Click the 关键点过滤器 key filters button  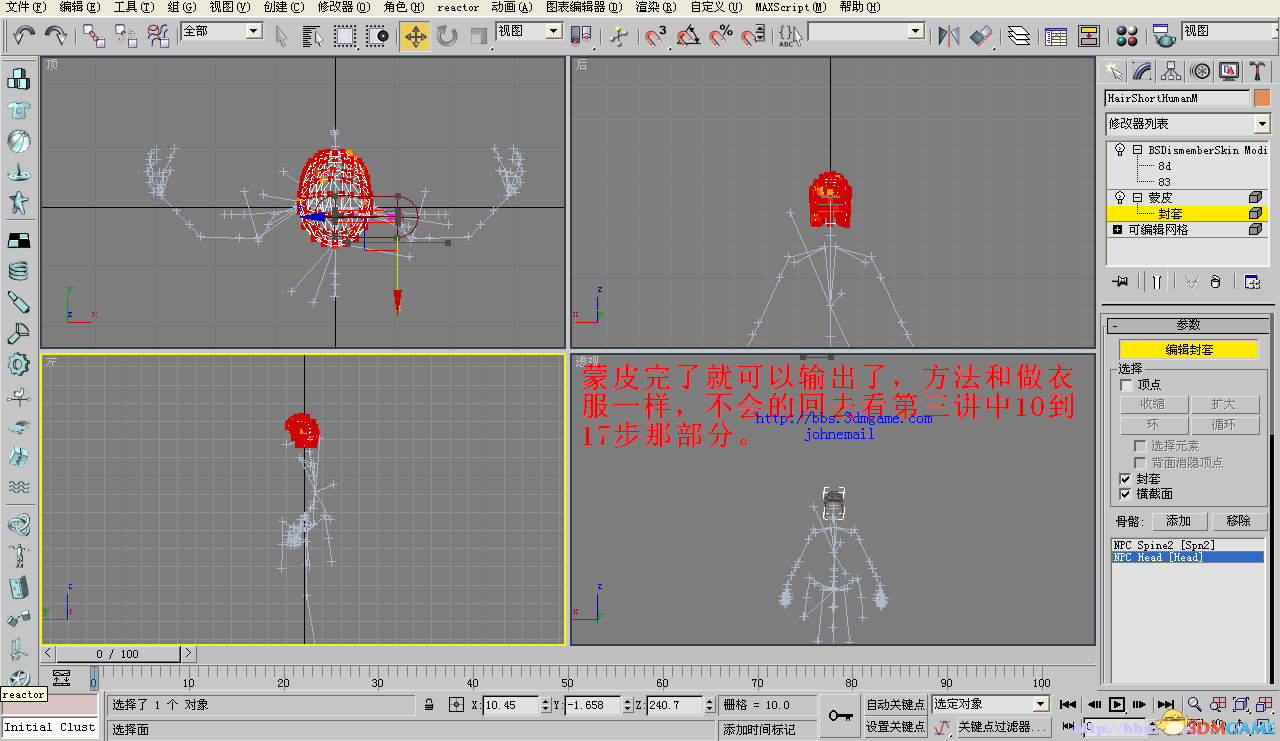(x=1002, y=727)
